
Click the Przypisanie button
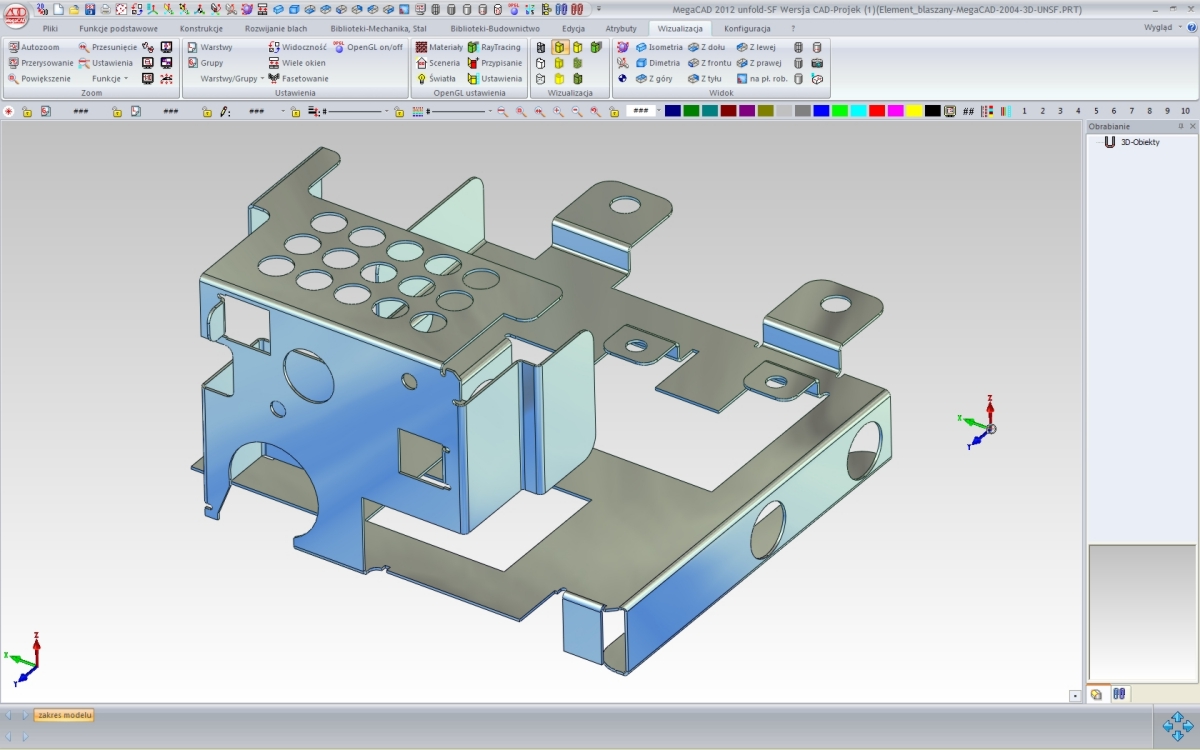(x=498, y=62)
